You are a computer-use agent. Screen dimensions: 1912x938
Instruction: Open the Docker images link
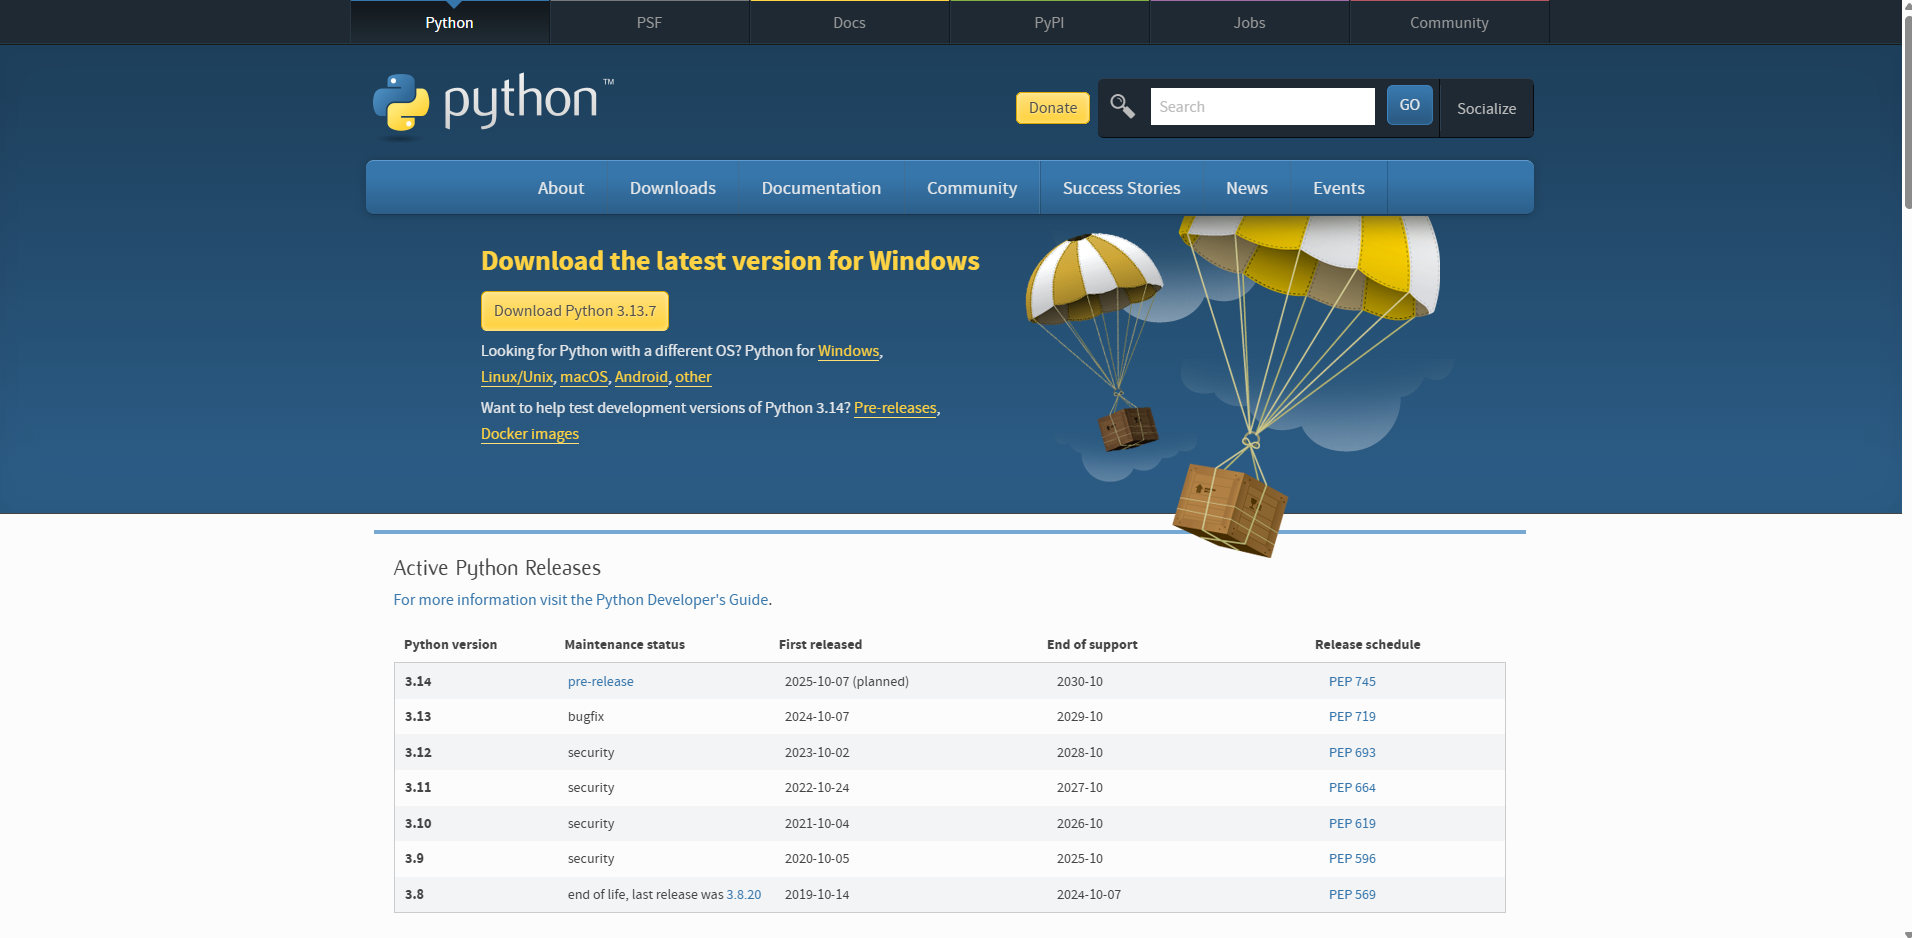pos(529,433)
